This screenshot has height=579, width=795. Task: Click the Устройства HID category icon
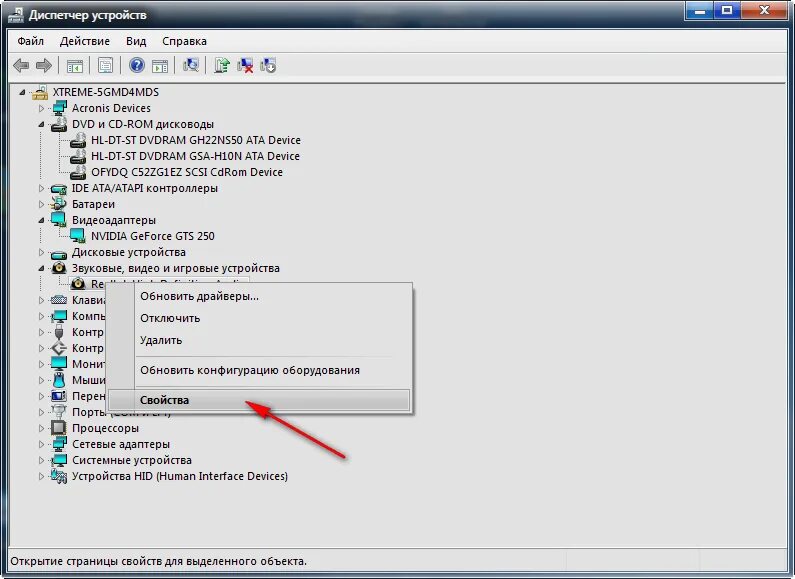(x=59, y=476)
